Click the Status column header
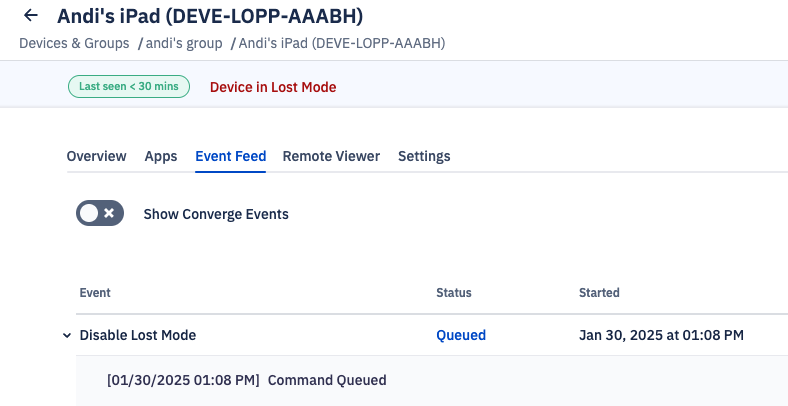Screen dimensions: 788x406 point(453,293)
